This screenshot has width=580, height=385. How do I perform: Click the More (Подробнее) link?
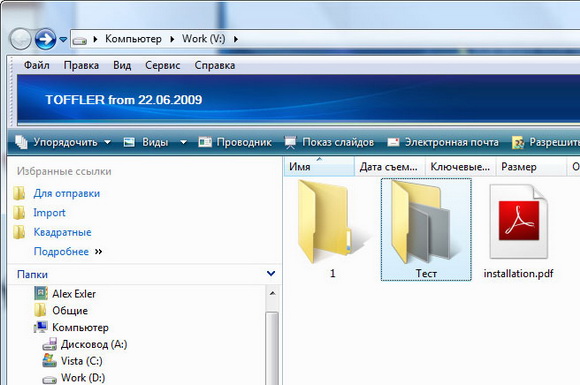tap(61, 251)
